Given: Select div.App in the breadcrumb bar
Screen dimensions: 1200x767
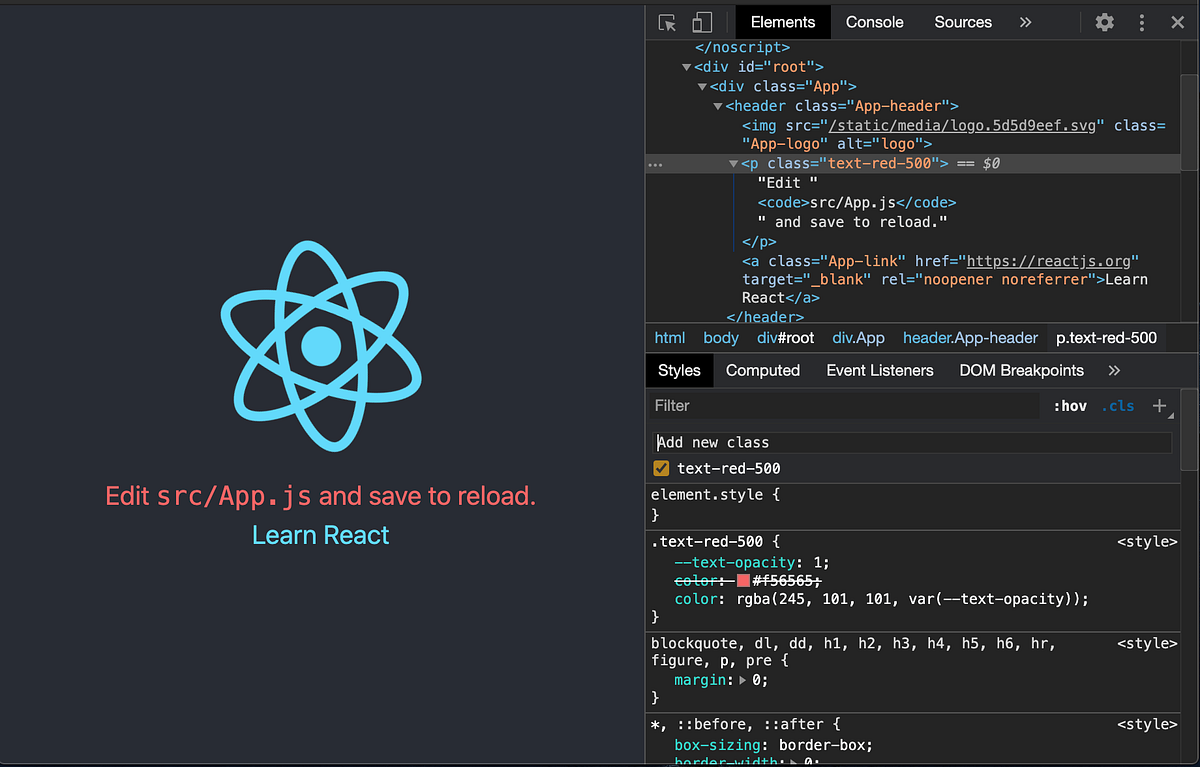Looking at the screenshot, I should click(858, 337).
